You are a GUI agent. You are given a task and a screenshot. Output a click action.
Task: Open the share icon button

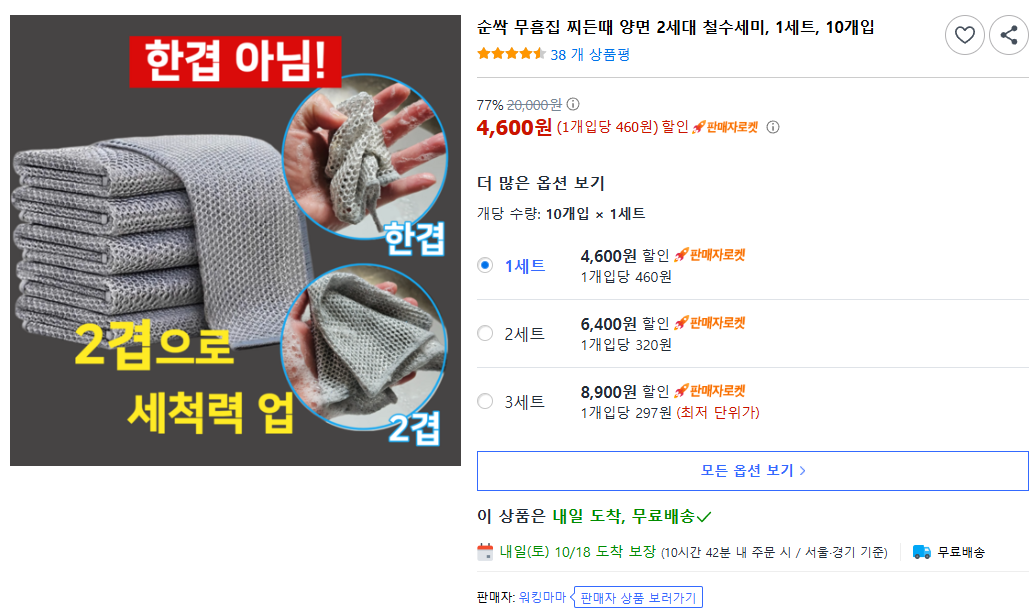(1009, 35)
